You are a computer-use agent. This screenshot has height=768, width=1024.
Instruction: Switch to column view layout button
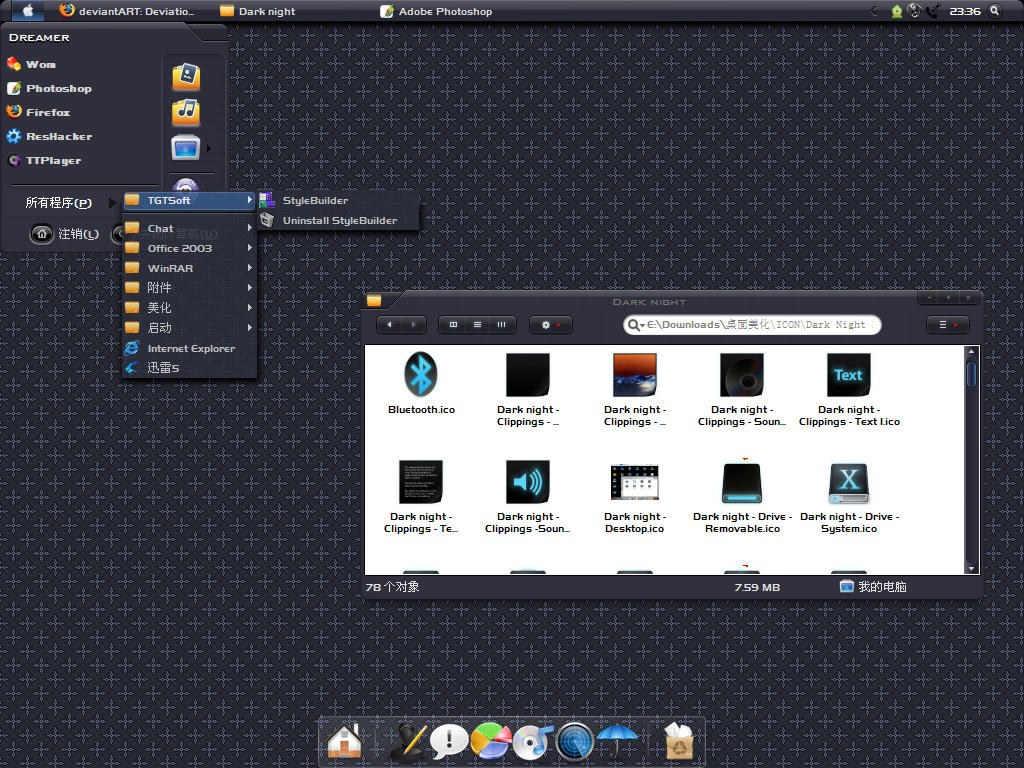click(x=502, y=325)
